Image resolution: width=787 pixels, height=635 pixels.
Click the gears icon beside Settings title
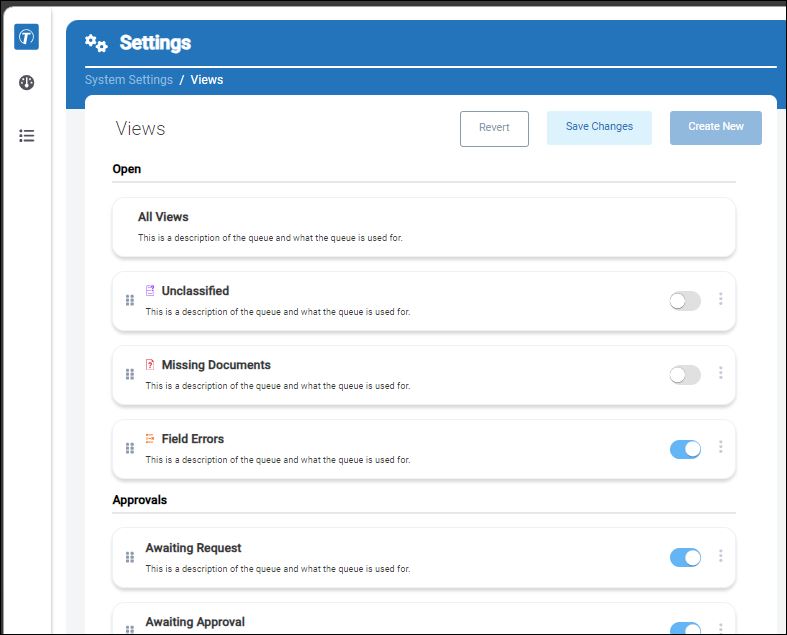(x=96, y=43)
